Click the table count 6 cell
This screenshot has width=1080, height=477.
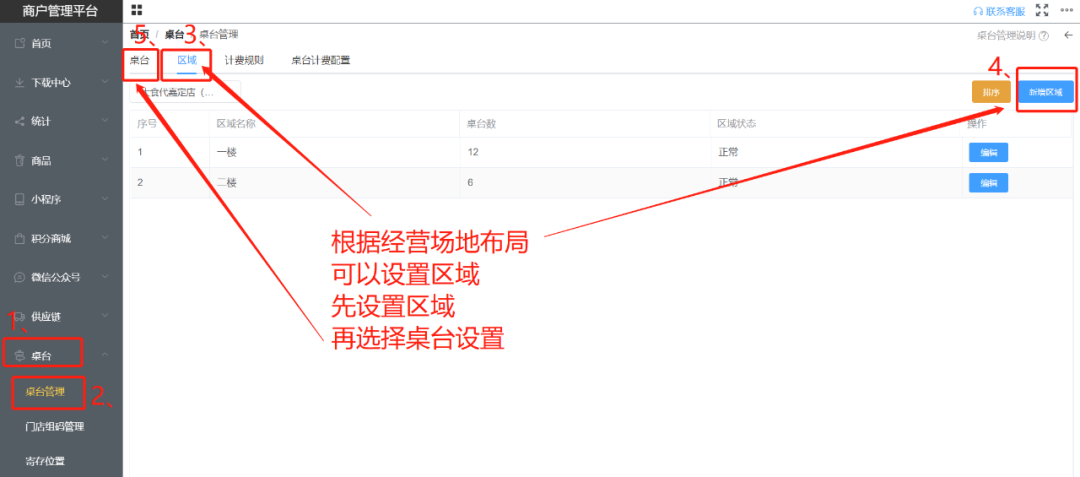pos(470,182)
